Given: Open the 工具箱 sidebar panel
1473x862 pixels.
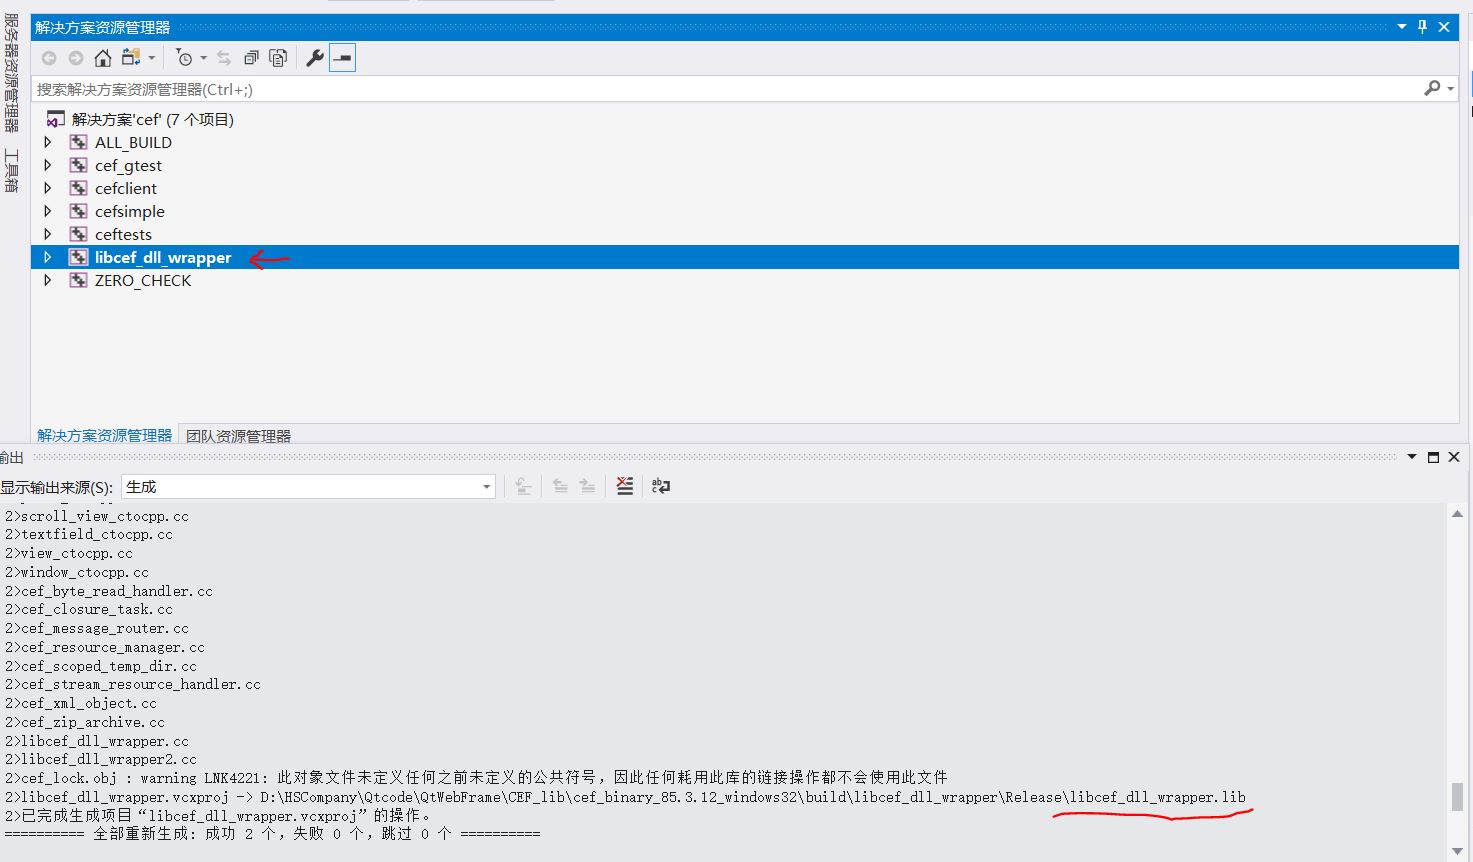Looking at the screenshot, I should (x=13, y=170).
